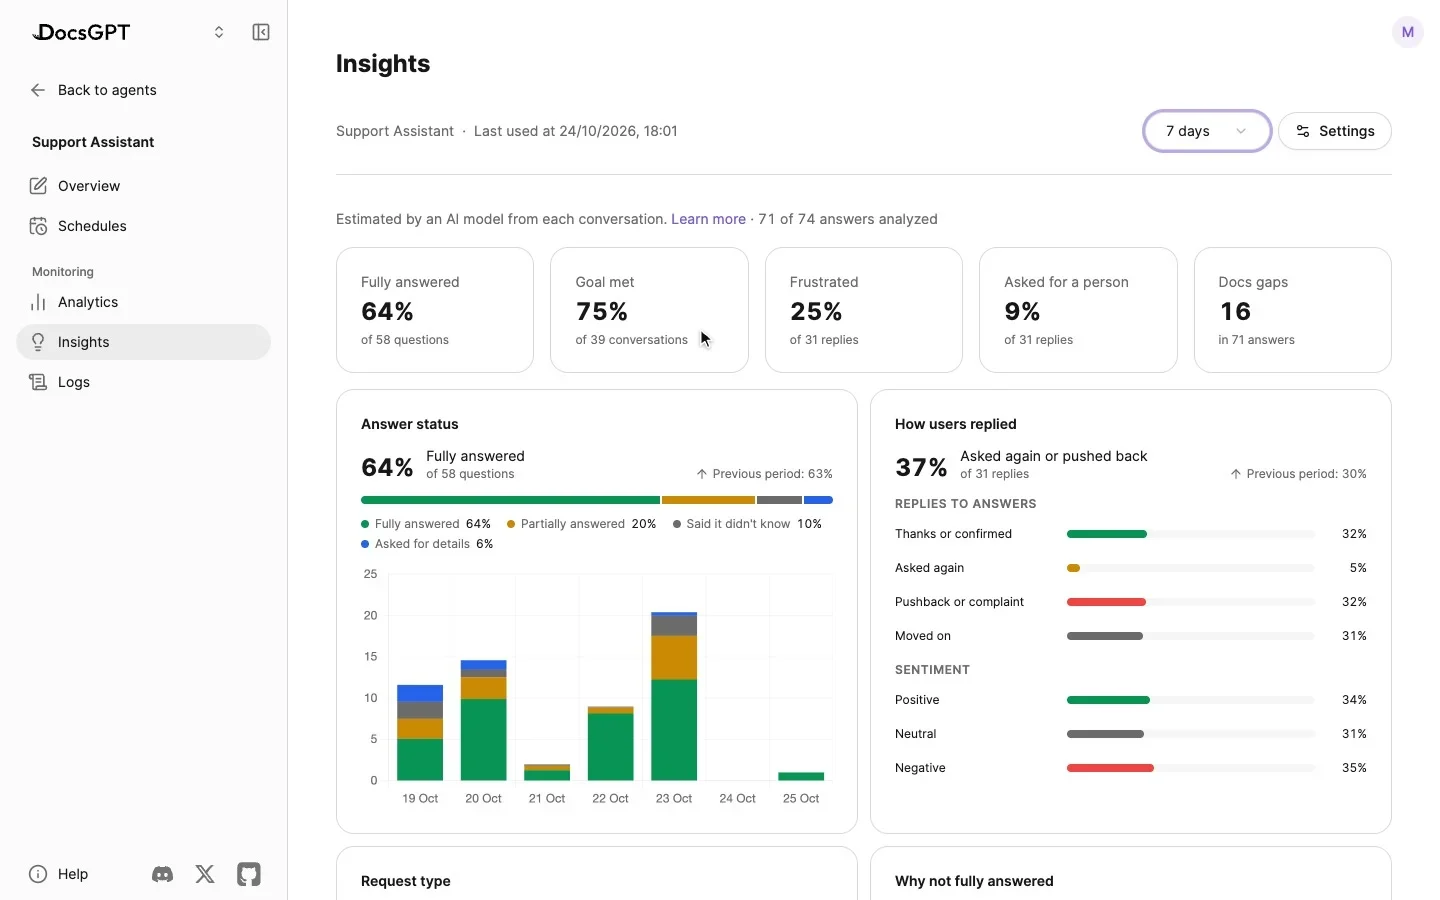Select the Asked for a person card

coord(1078,310)
